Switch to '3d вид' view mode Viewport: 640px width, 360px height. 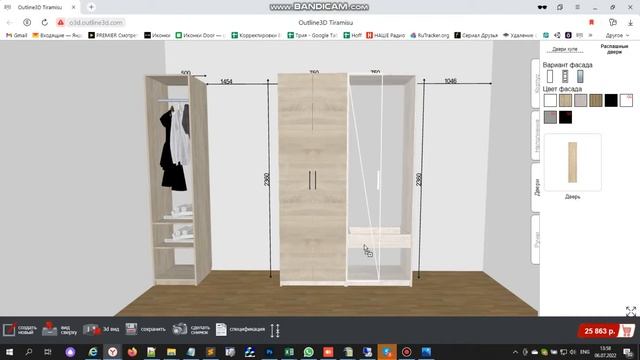point(101,329)
